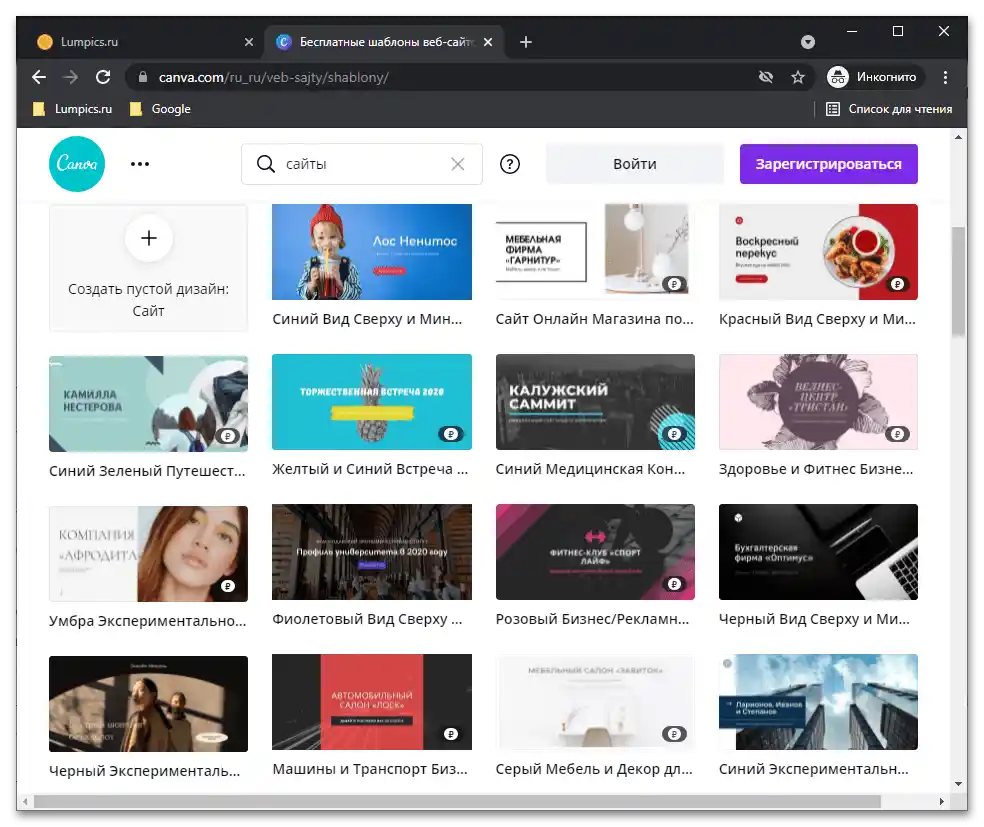Click paid badge on Сайт Онлайн Магазина thumbnail
This screenshot has height=827, width=984.
pyautogui.click(x=674, y=284)
